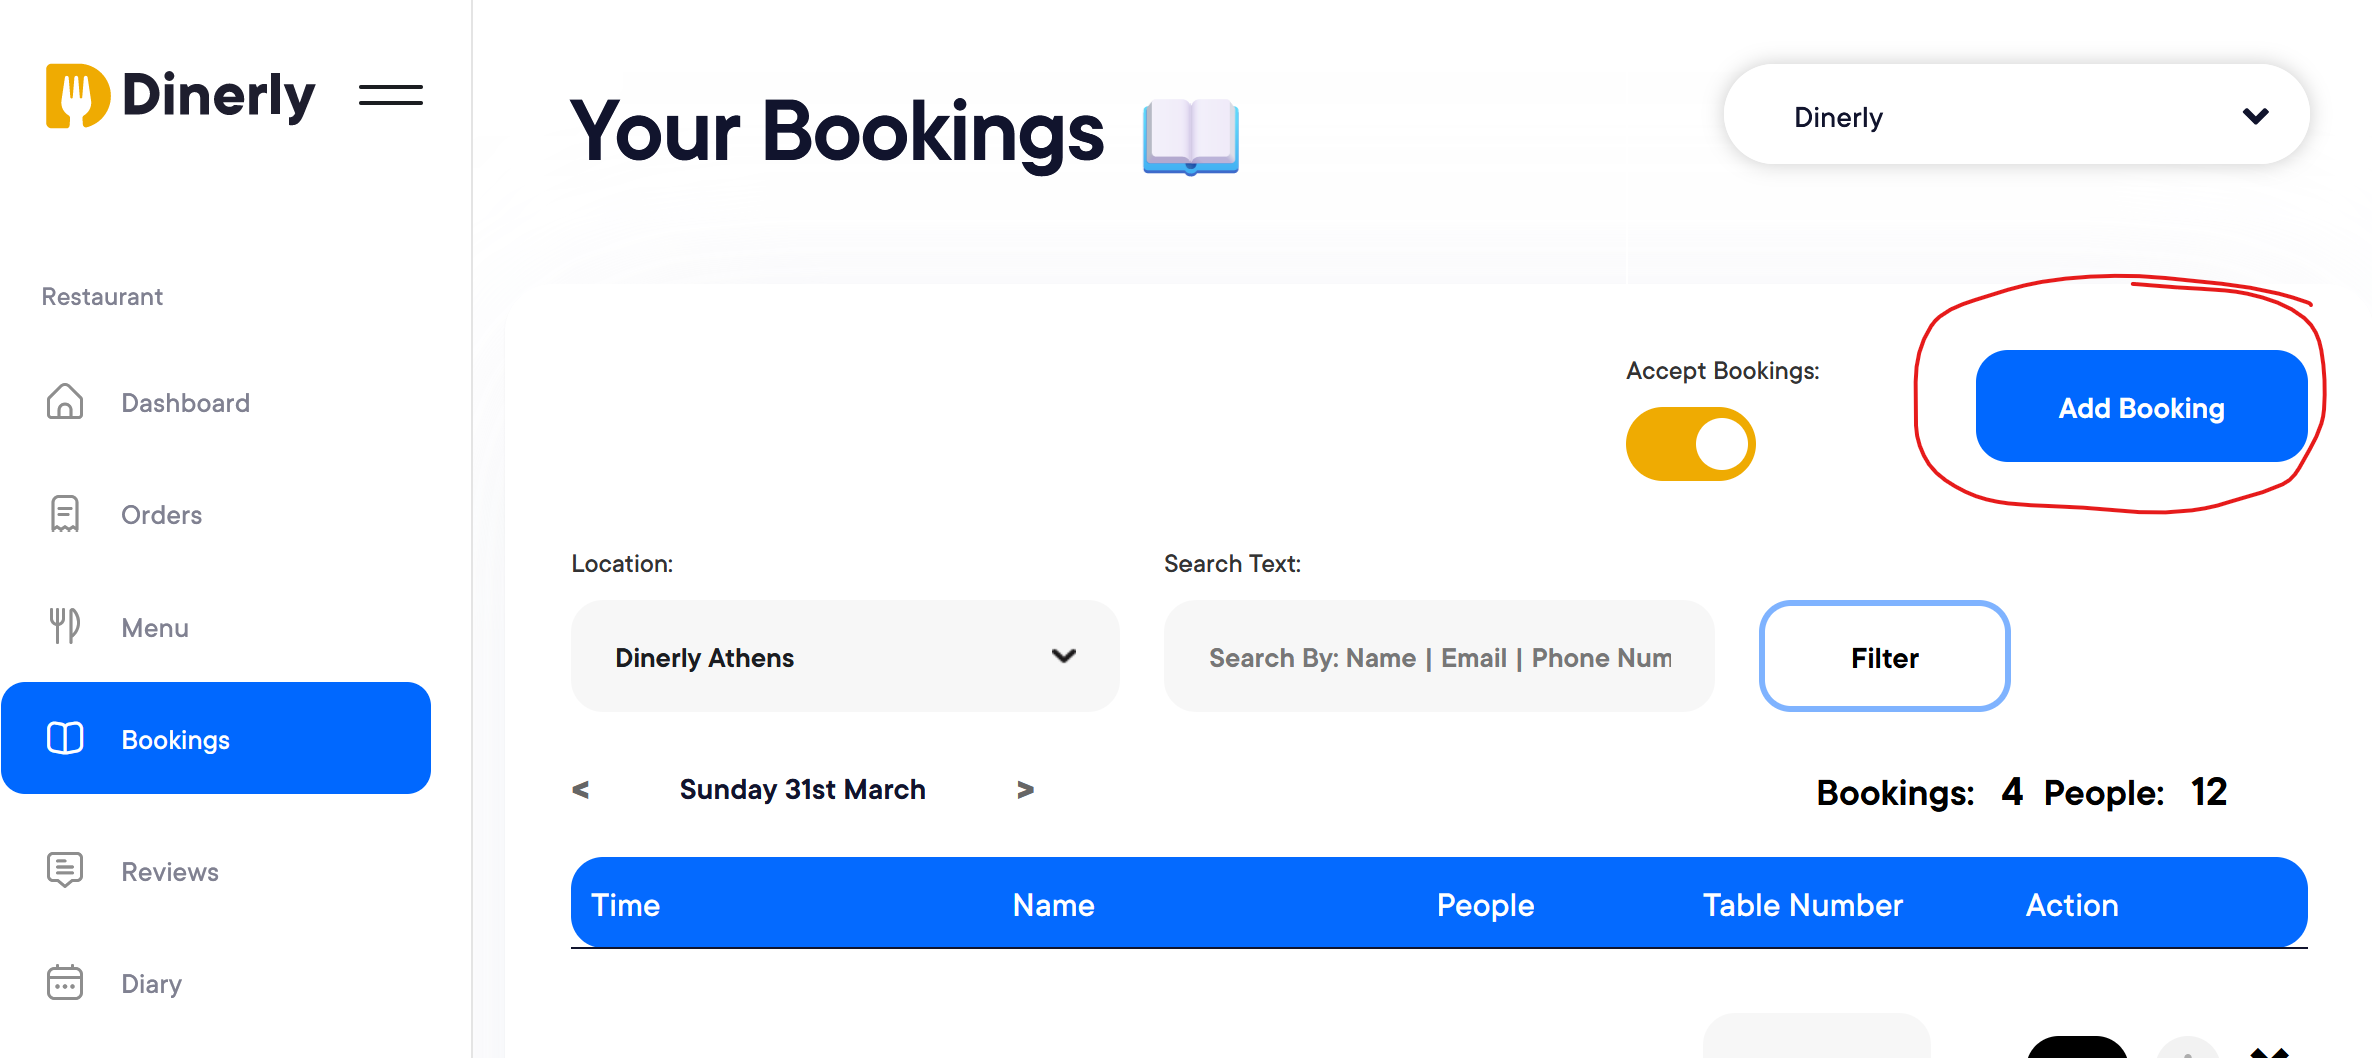Click the Bookings open-book icon

[x=65, y=738]
